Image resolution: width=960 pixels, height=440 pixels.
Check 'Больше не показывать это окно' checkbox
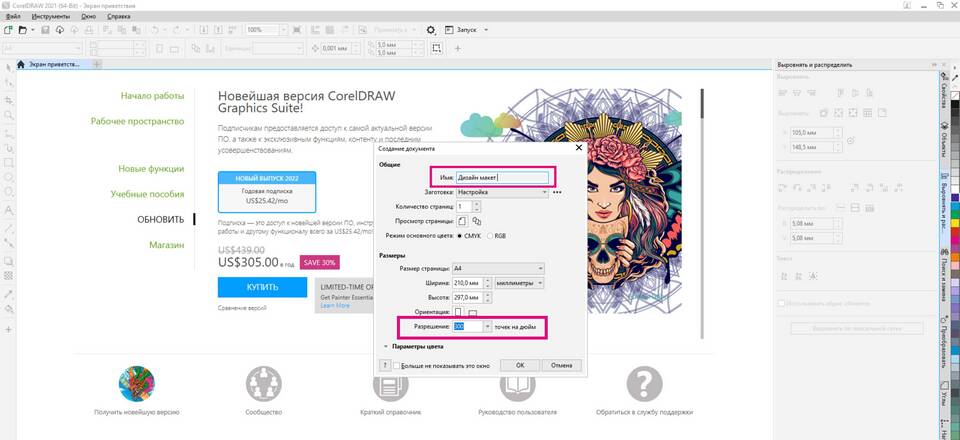[396, 366]
